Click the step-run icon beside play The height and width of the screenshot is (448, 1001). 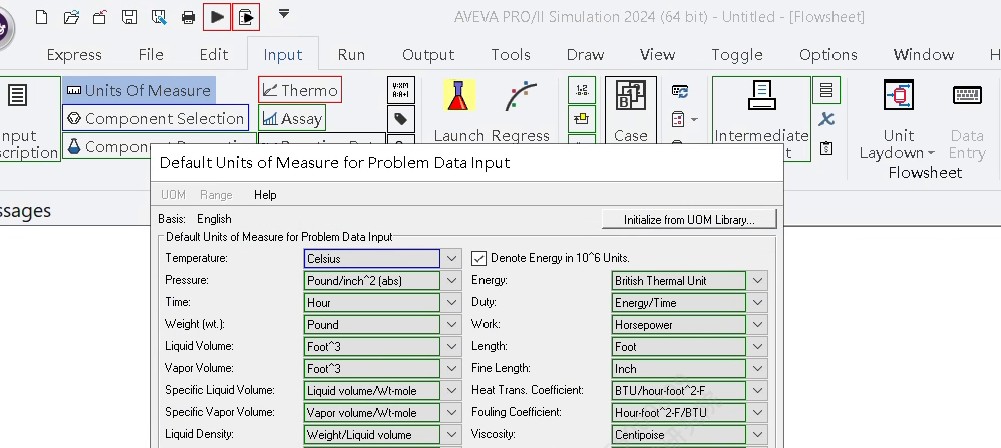(246, 17)
